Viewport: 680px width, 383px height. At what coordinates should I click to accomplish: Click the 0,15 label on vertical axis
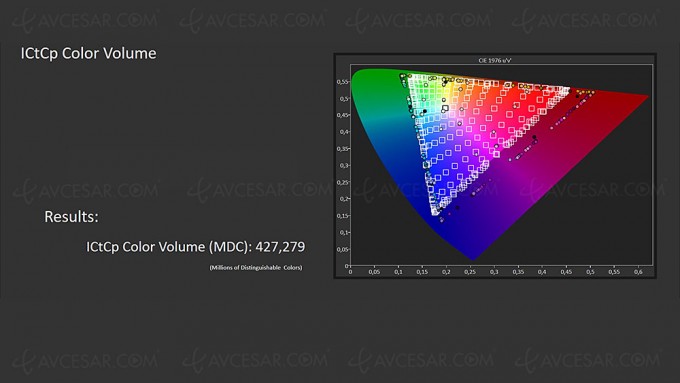click(343, 216)
